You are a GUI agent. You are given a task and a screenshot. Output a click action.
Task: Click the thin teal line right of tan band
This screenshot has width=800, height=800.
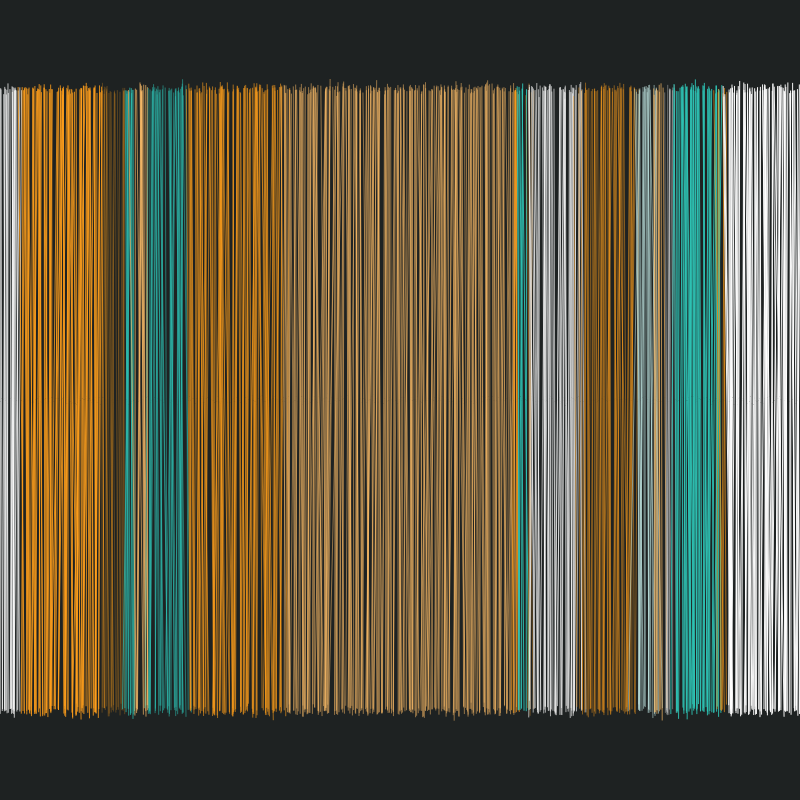[522, 400]
